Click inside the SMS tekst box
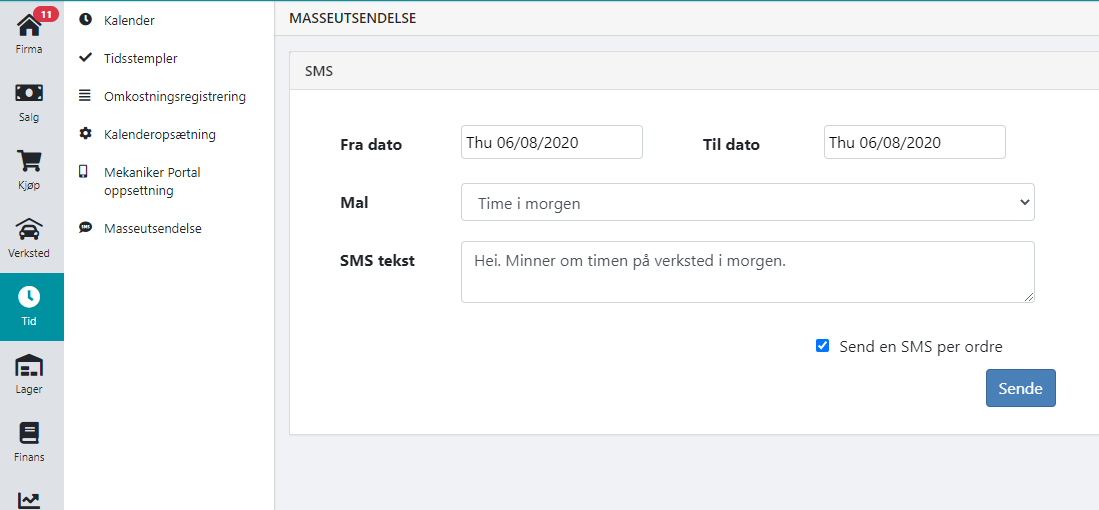Viewport: 1099px width, 510px height. (747, 271)
